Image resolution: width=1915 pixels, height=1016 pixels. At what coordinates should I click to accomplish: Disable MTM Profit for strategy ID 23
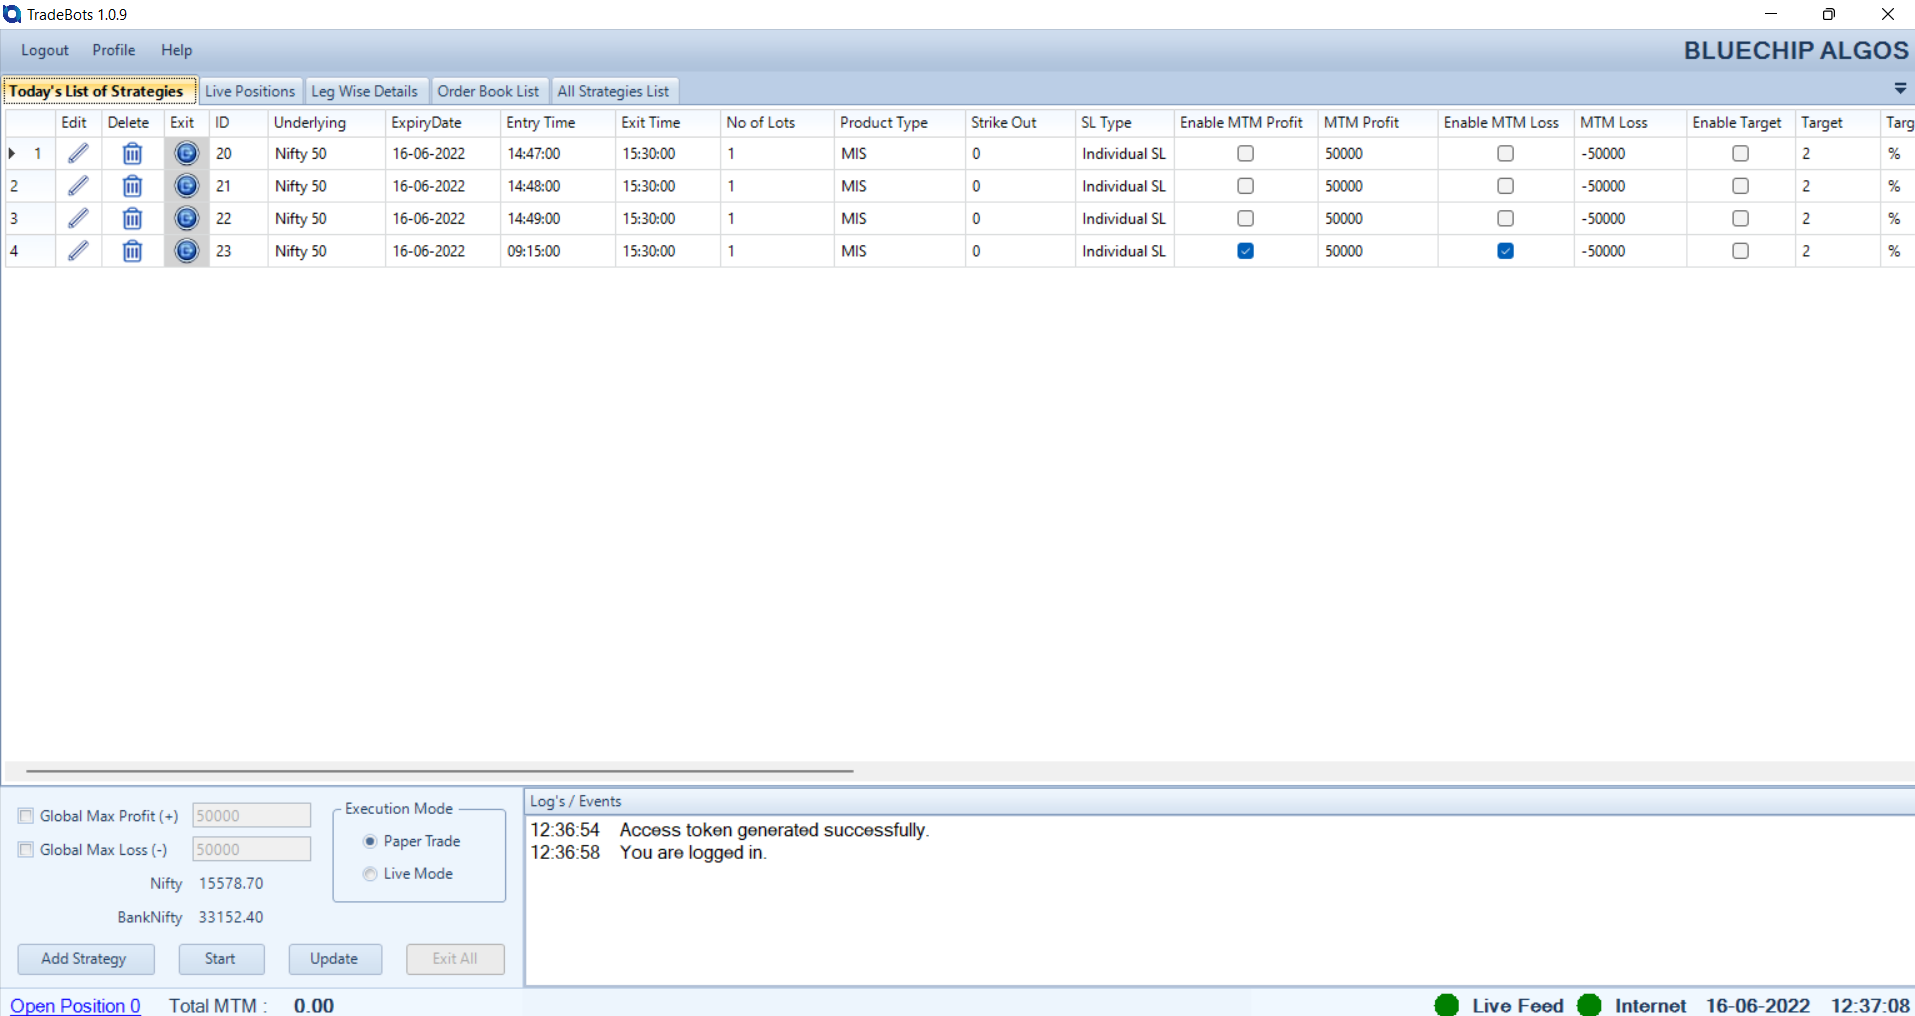tap(1245, 251)
